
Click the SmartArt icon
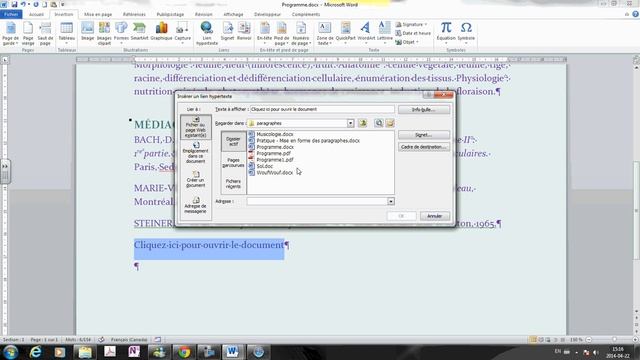[139, 31]
